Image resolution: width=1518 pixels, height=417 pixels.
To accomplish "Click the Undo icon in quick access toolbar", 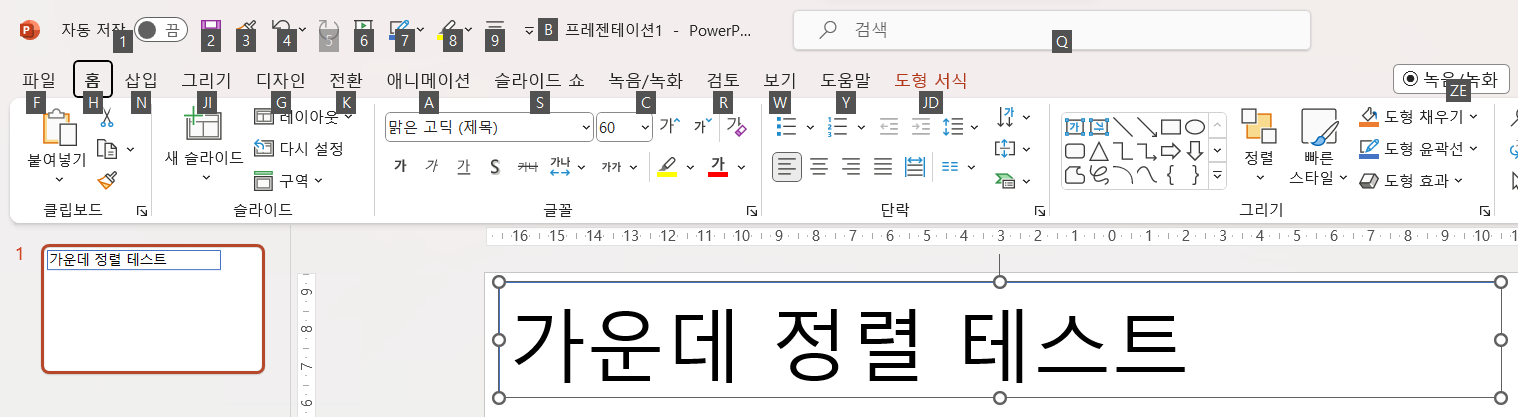I will (282, 29).
